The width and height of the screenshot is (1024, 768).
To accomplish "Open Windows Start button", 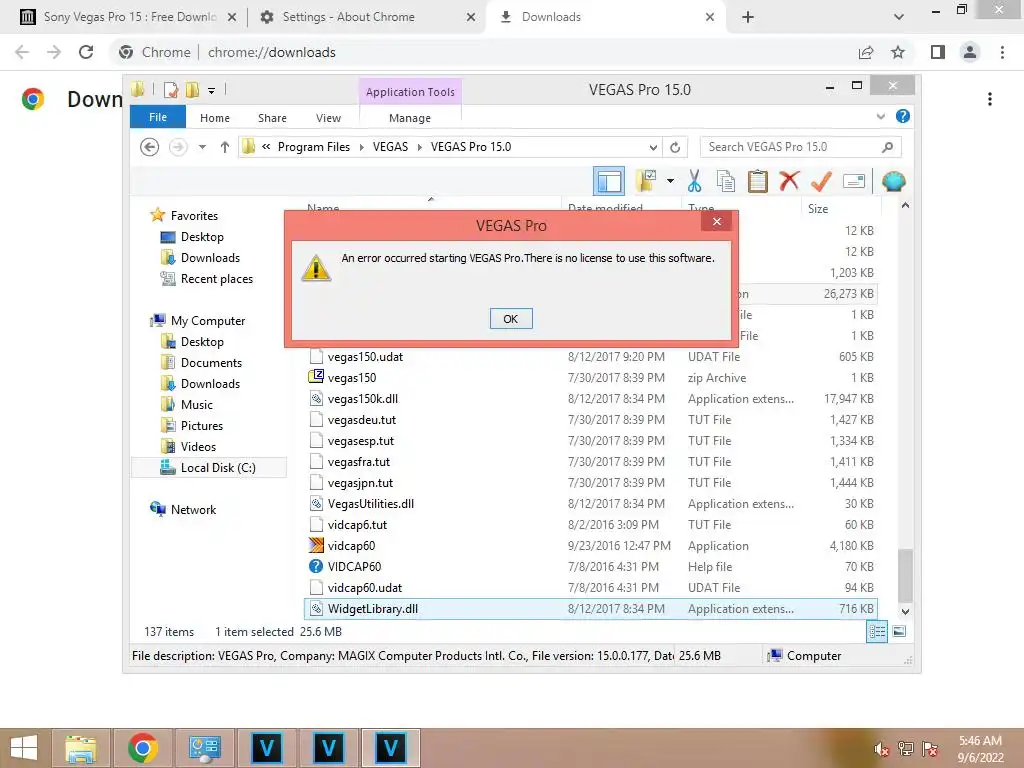I will point(24,748).
